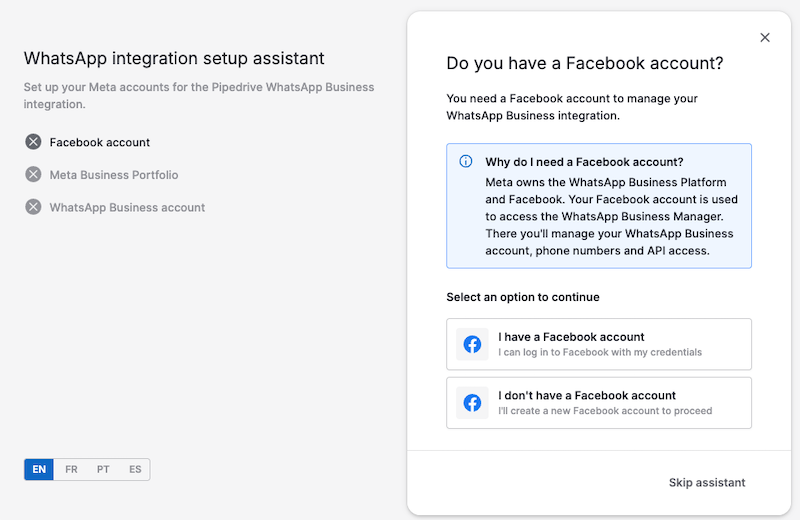The image size is (800, 520).
Task: Click Facebook logo in 'I have' option
Action: (x=472, y=344)
